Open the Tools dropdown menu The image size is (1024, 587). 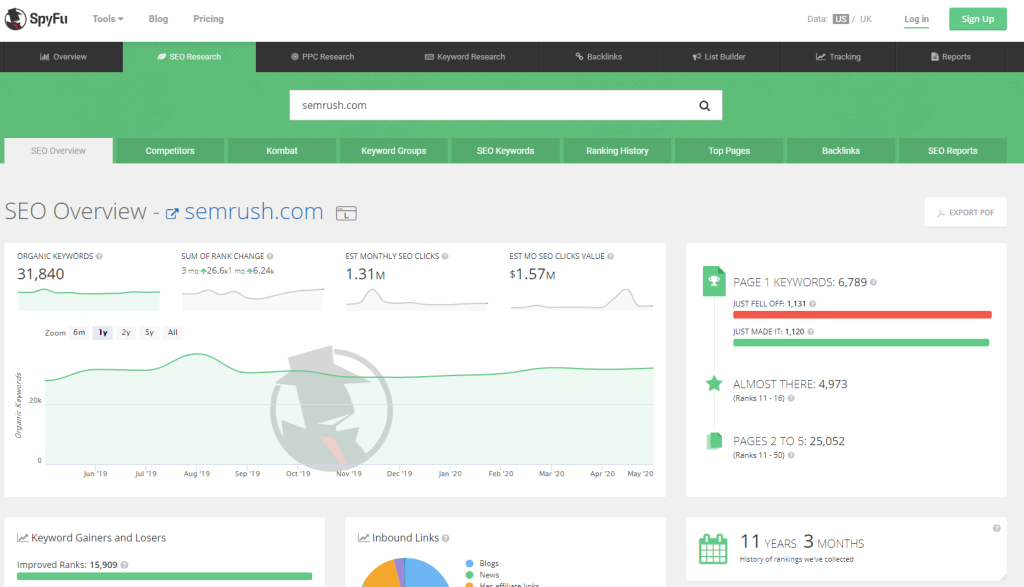[x=108, y=19]
